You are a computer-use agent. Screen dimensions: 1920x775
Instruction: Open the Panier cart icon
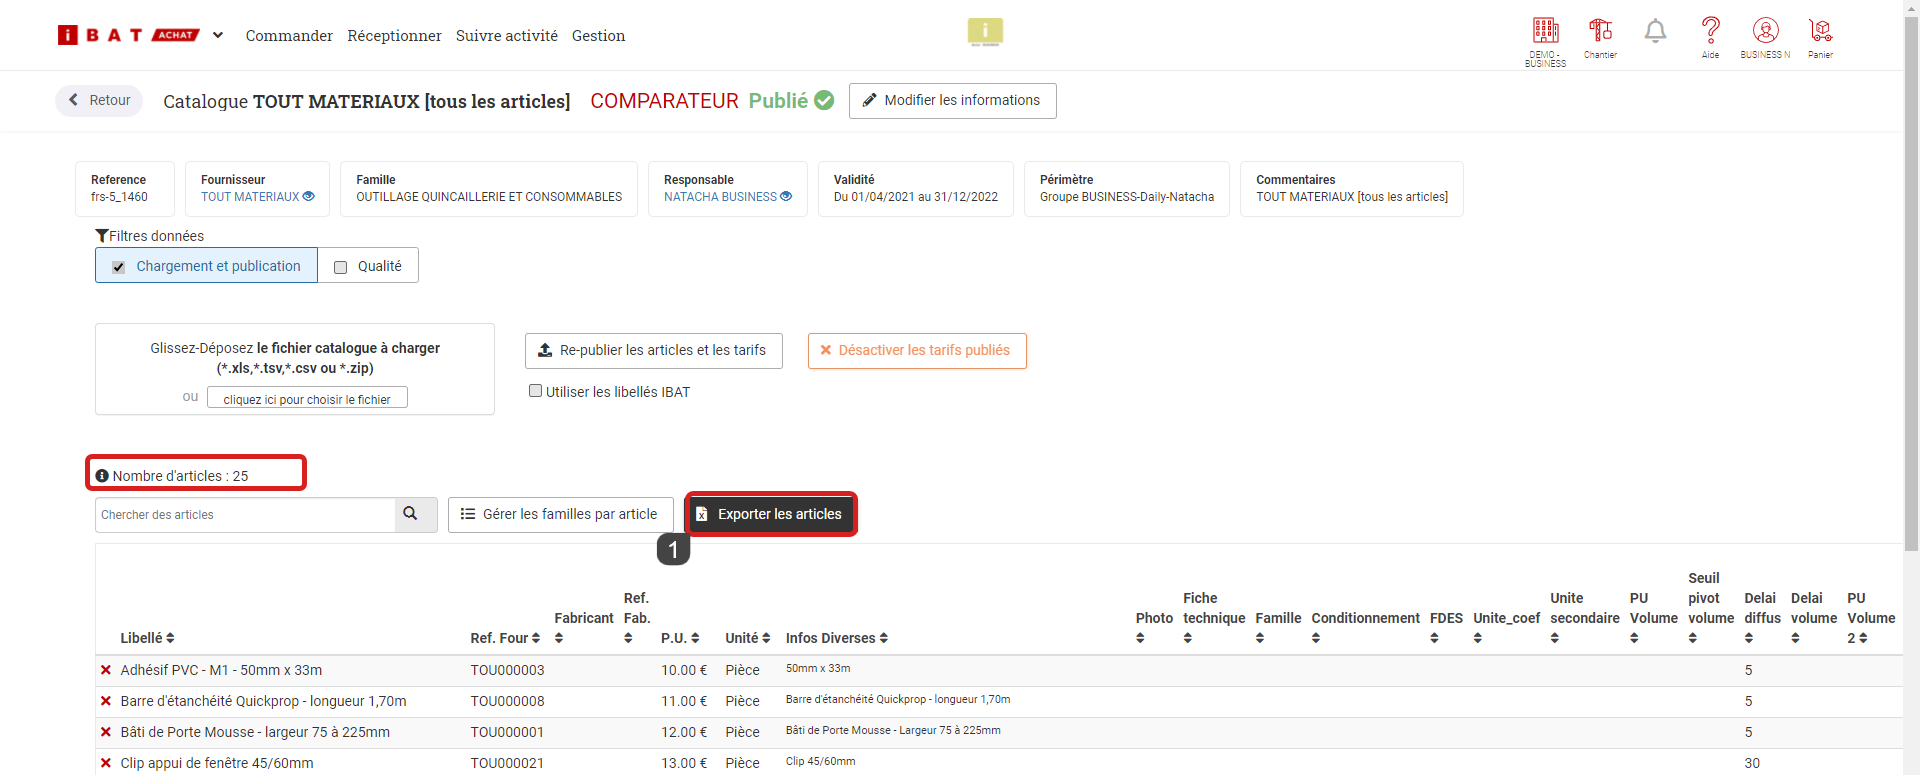[1820, 32]
